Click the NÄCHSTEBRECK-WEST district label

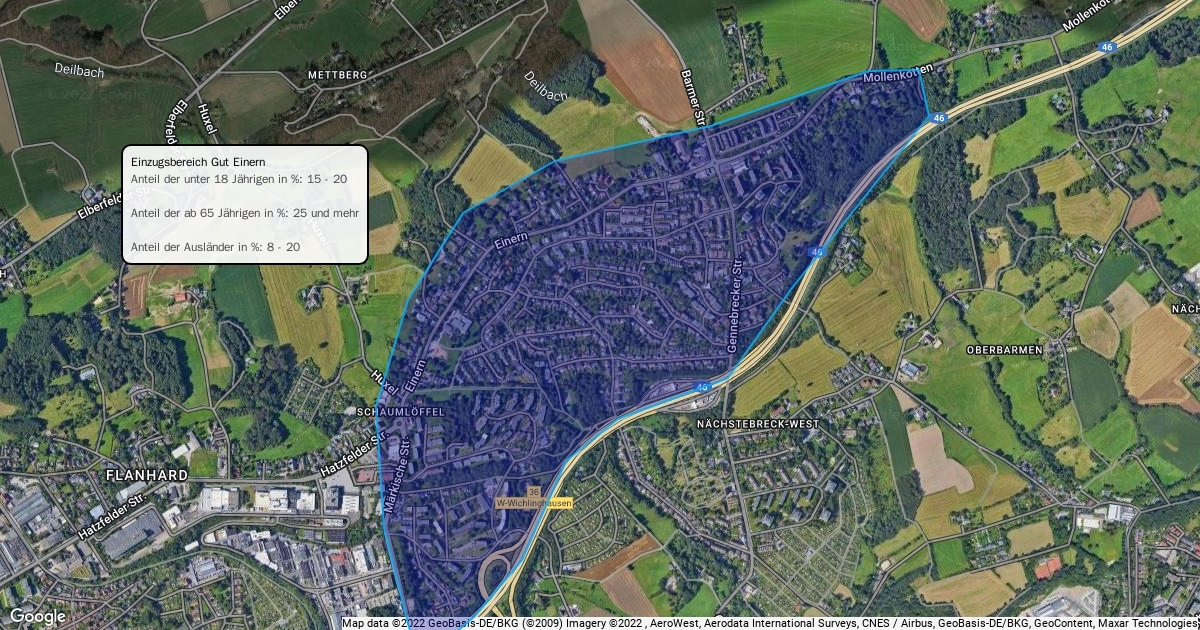point(757,424)
